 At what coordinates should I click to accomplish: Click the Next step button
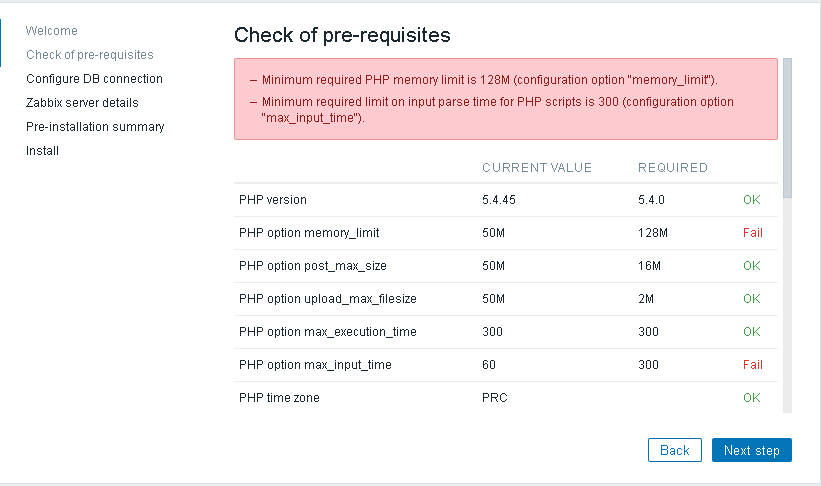tap(751, 450)
